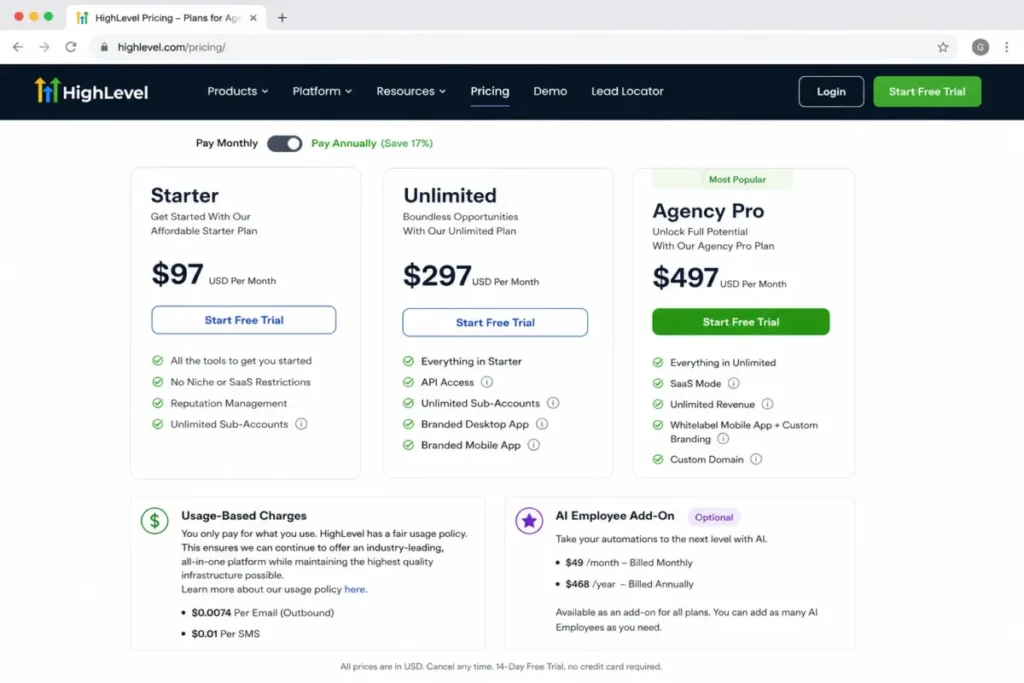Show info icon for Custom Domain

coord(756,459)
